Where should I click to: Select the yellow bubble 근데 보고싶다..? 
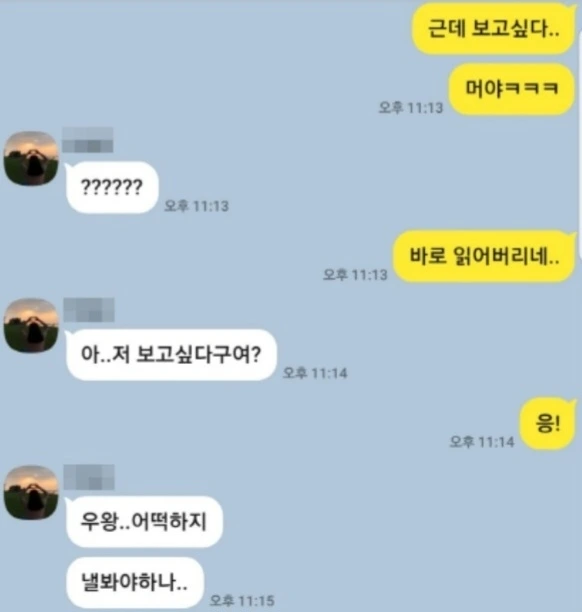point(494,28)
